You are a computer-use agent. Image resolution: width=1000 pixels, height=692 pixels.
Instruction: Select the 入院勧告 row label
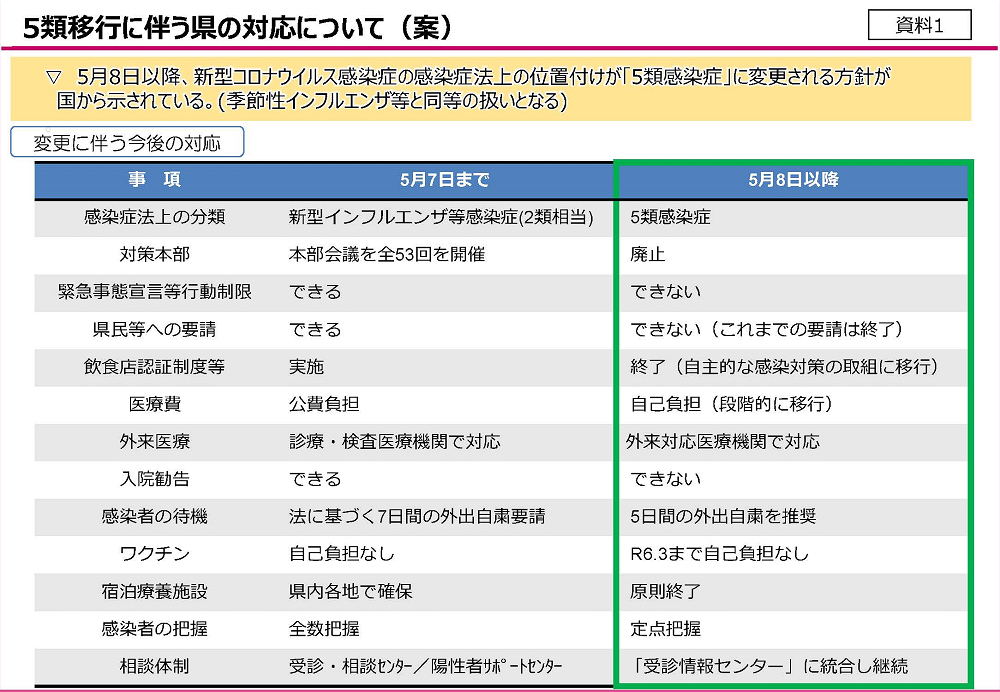[x=155, y=479]
